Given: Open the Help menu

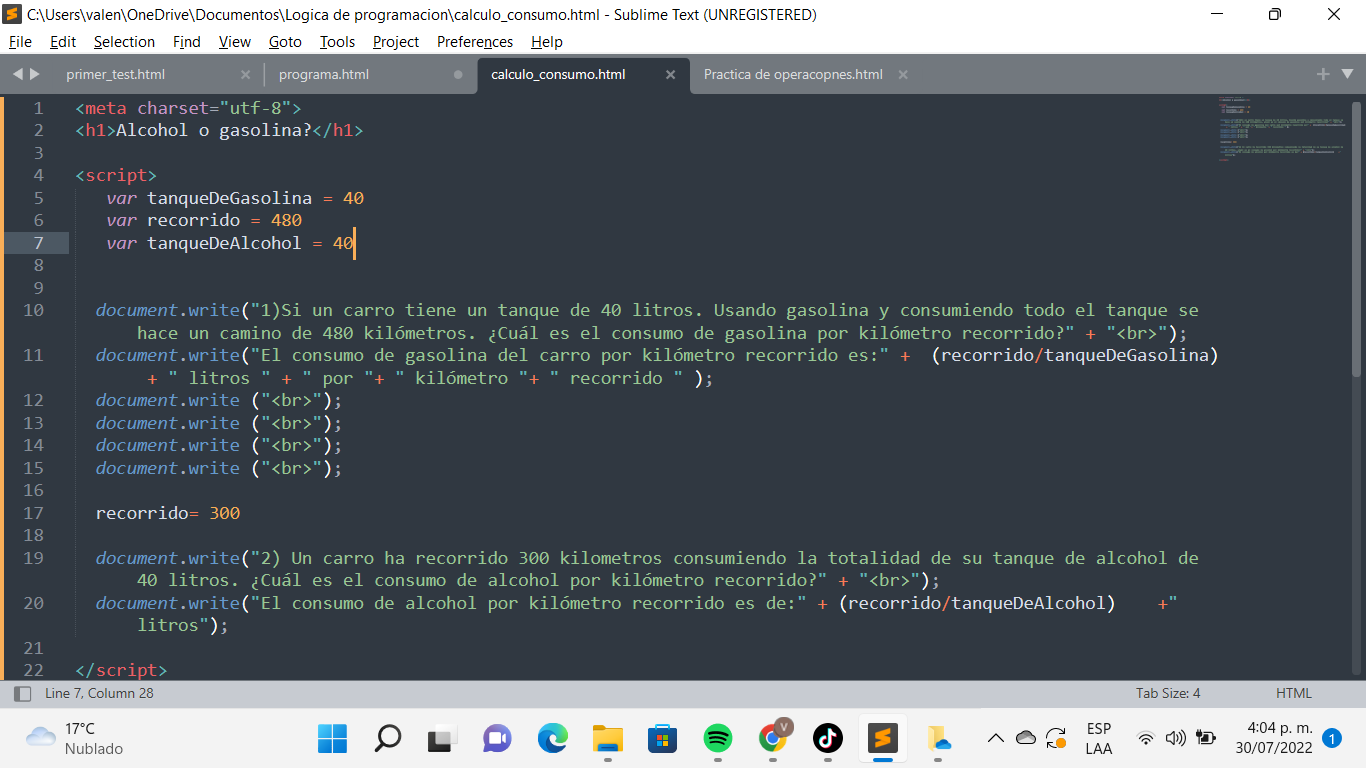Looking at the screenshot, I should tap(547, 42).
